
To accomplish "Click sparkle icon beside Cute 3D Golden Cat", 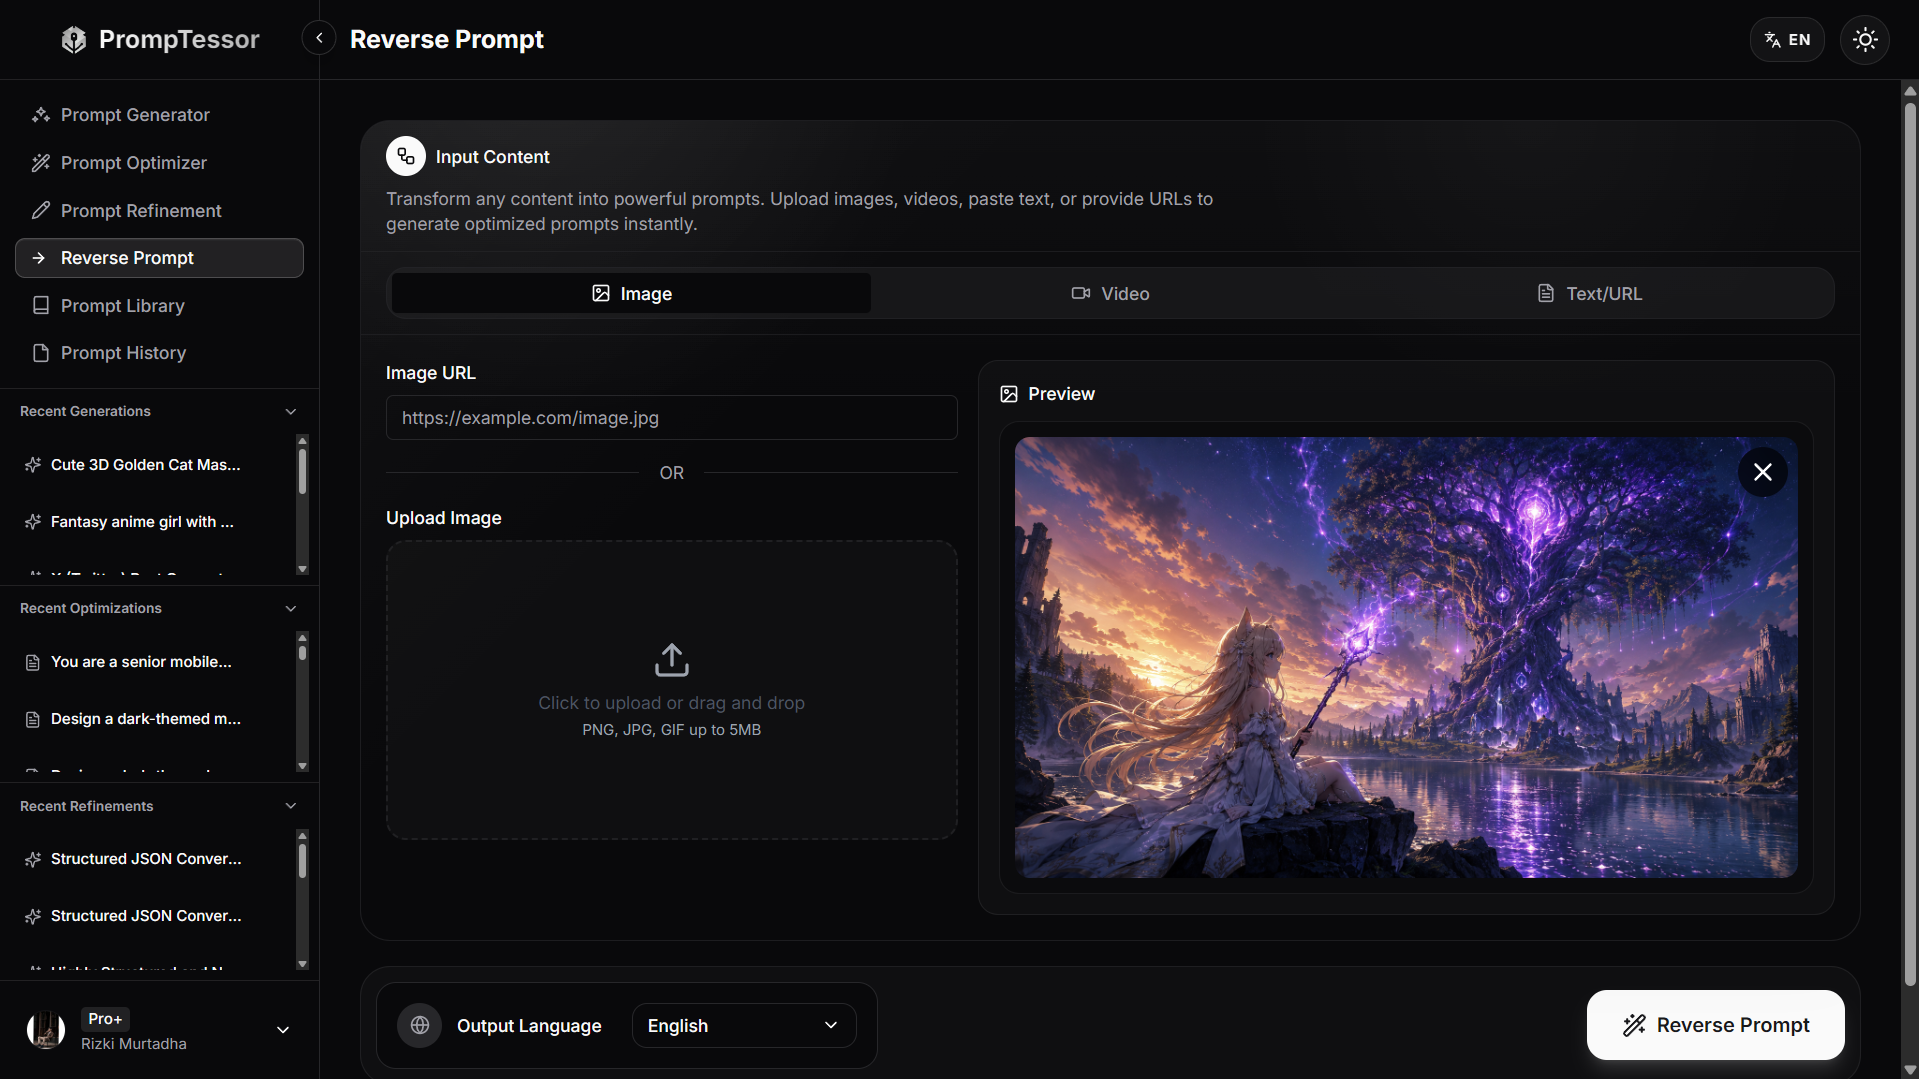I will pyautogui.click(x=33, y=465).
